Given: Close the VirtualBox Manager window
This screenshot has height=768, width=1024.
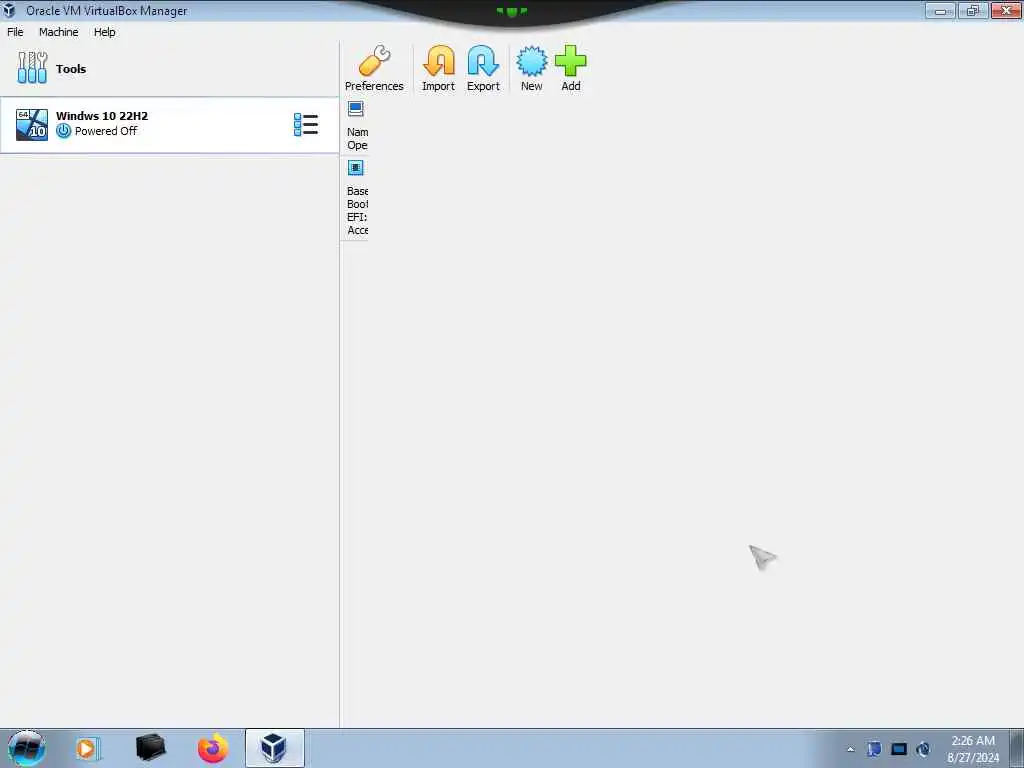Looking at the screenshot, I should coord(1006,10).
